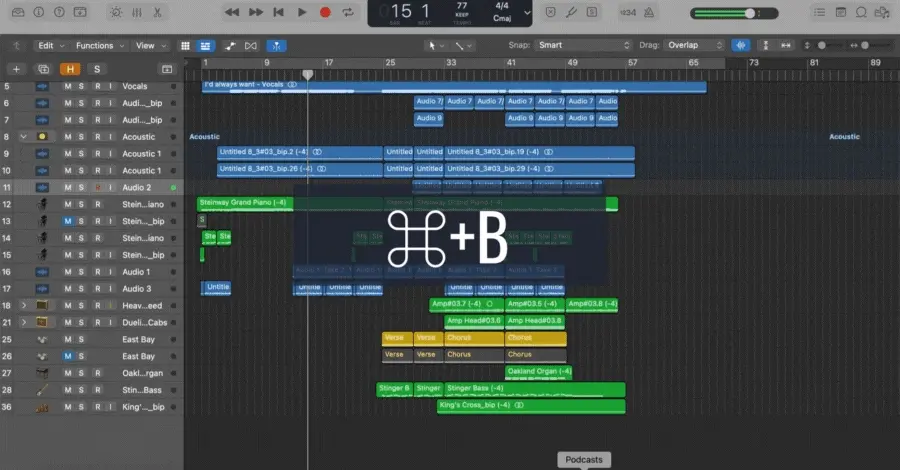This screenshot has width=900, height=470.
Task: Expand track 21 Dueli...Cabs stack
Action: (24, 322)
